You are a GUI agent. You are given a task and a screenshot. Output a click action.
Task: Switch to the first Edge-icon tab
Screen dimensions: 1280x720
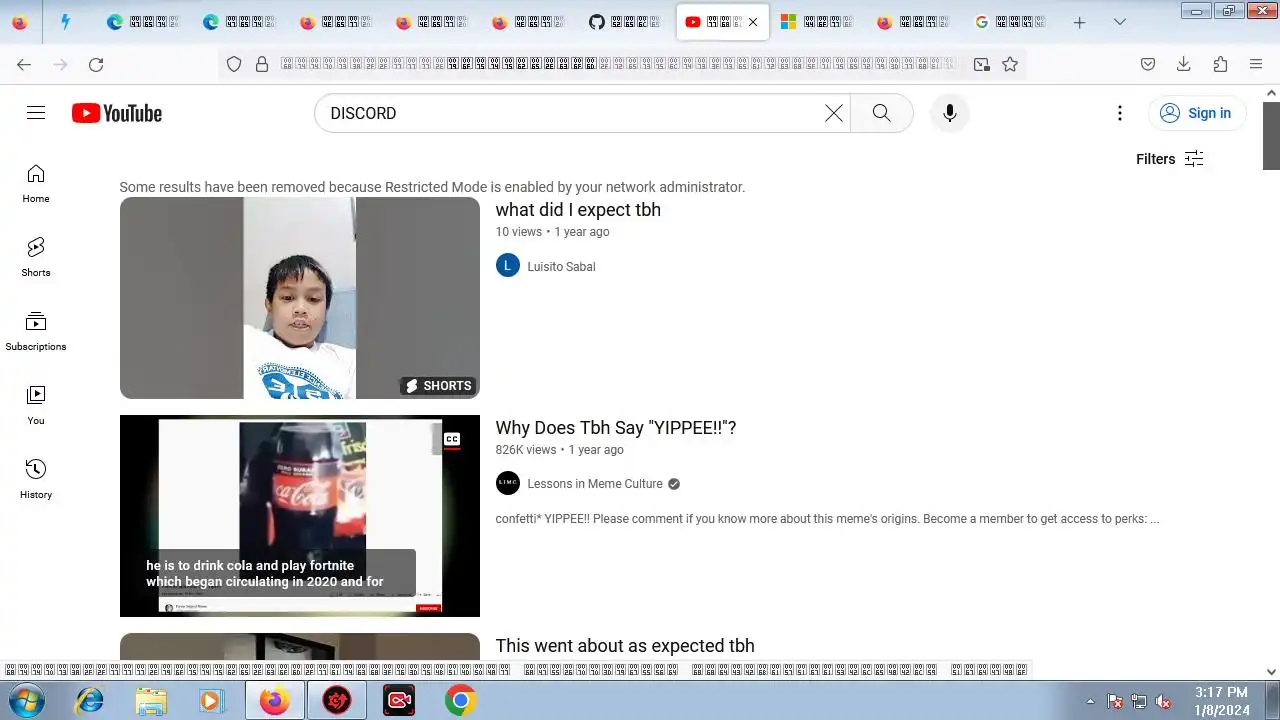pyautogui.click(x=142, y=22)
